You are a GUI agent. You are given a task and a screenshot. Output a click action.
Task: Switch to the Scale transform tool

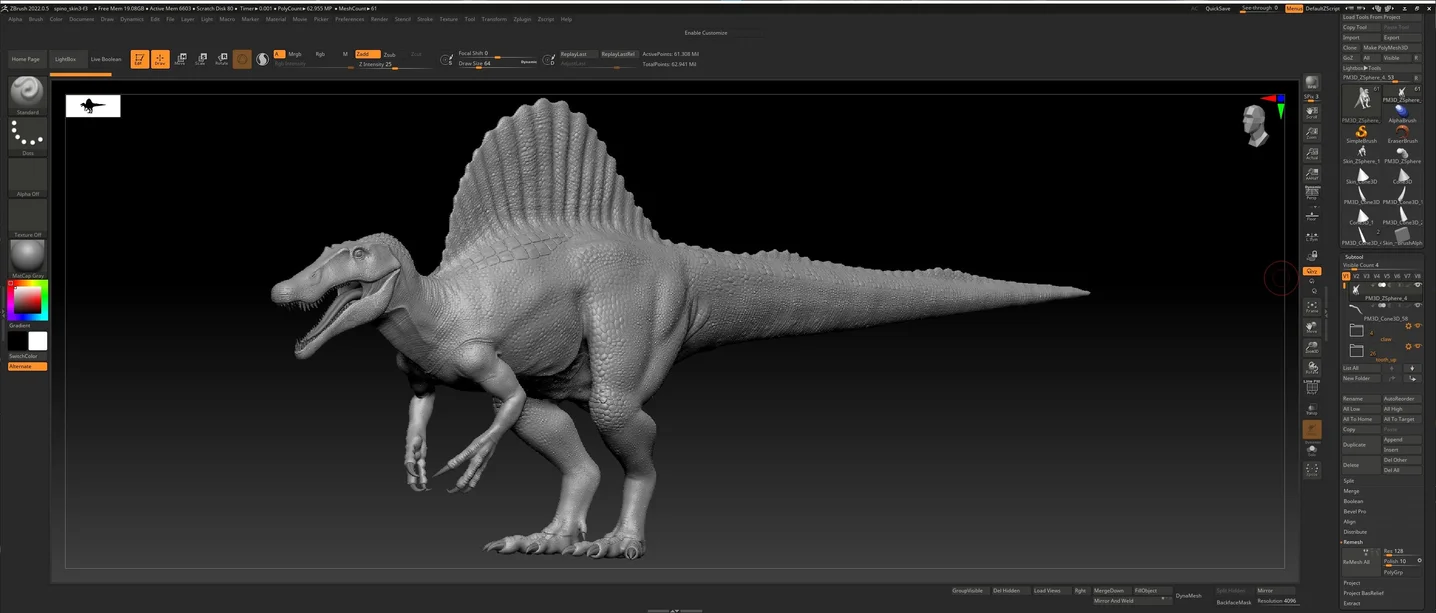(x=201, y=59)
